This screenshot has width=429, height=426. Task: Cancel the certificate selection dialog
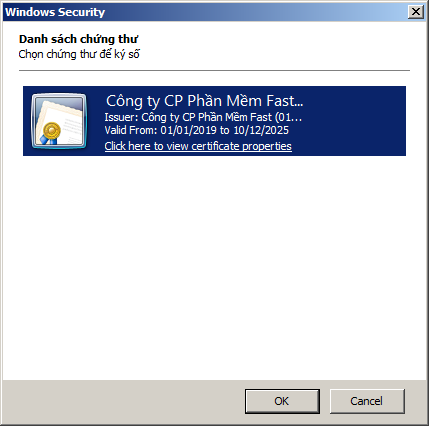367,401
